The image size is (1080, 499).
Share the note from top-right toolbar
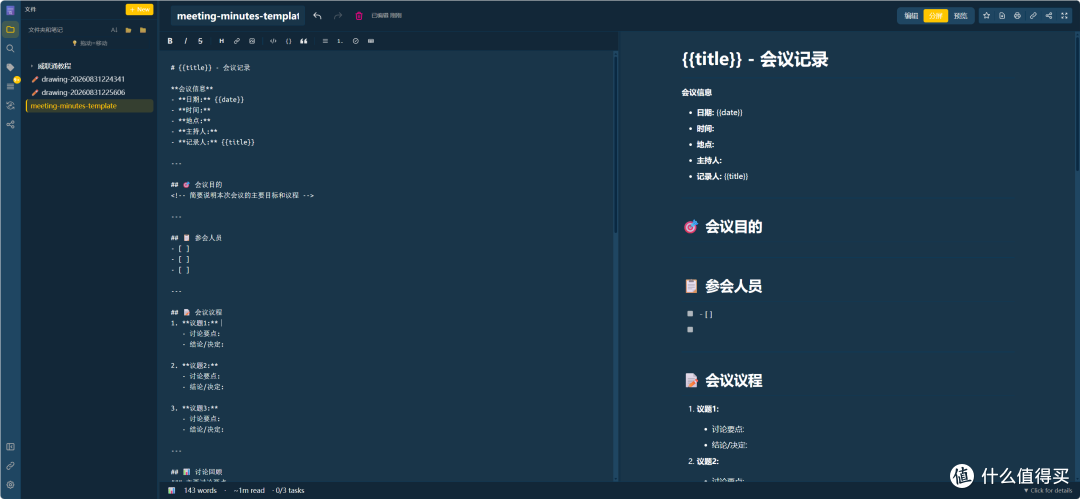[x=1049, y=15]
